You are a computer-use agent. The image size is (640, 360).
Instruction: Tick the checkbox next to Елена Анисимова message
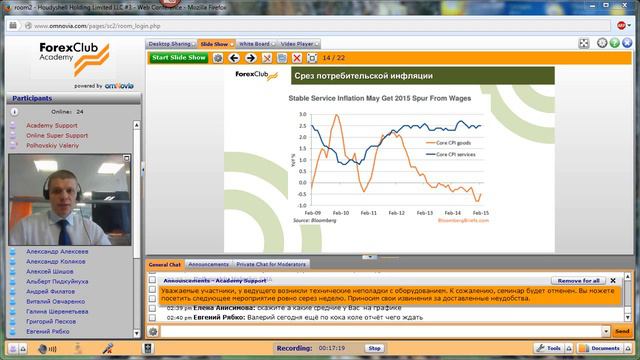pyautogui.click(x=152, y=308)
